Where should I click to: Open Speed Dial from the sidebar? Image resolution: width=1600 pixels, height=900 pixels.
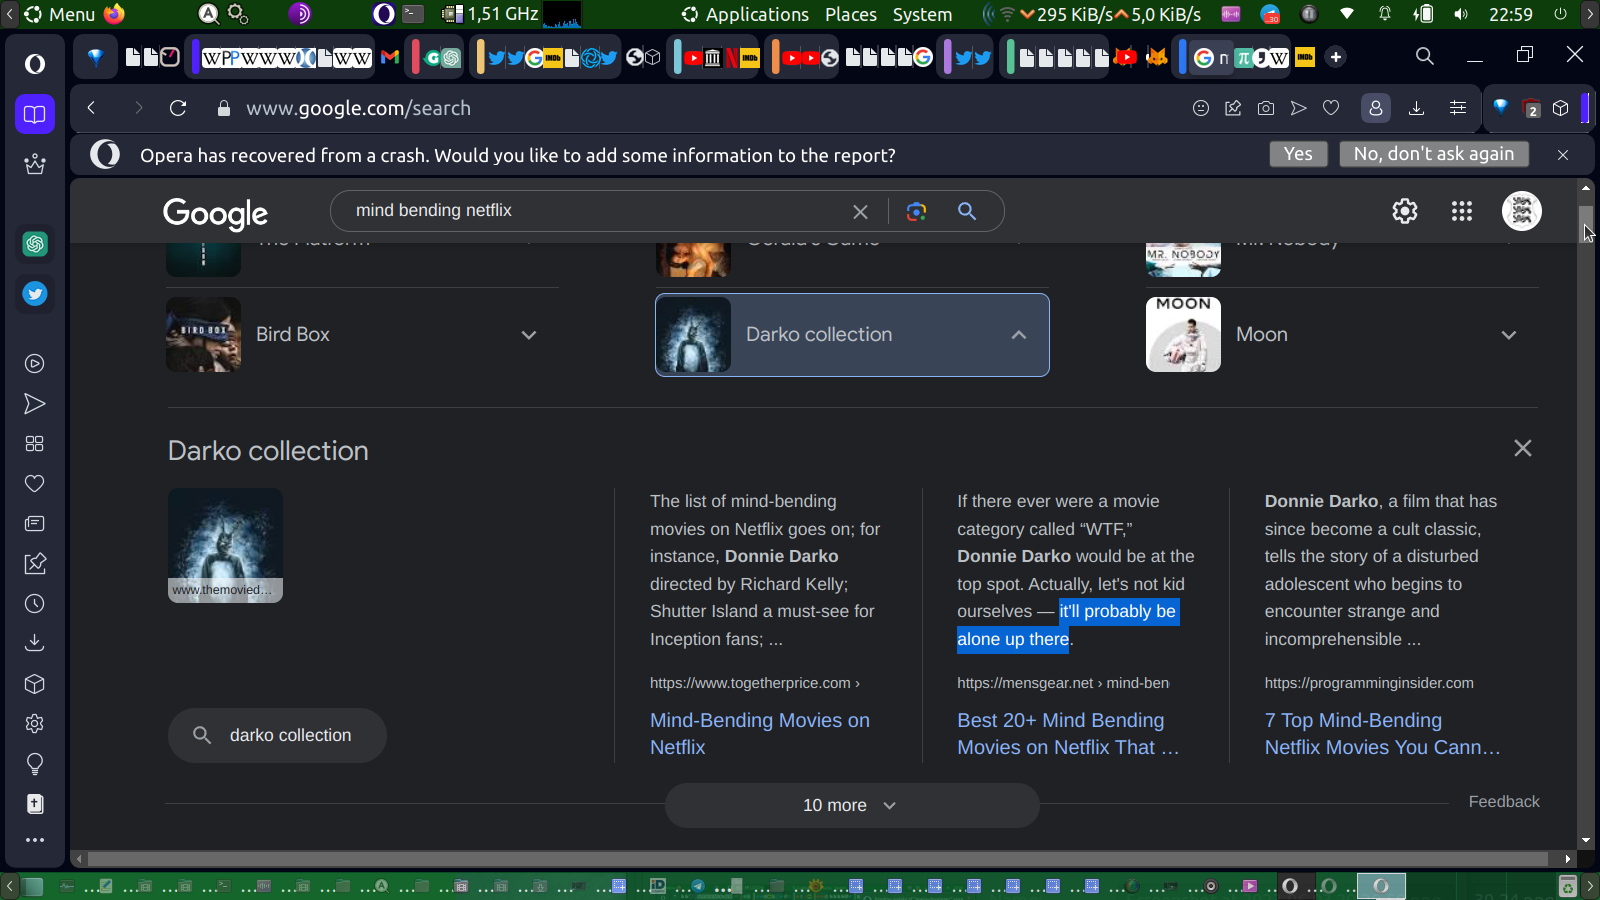point(35,444)
